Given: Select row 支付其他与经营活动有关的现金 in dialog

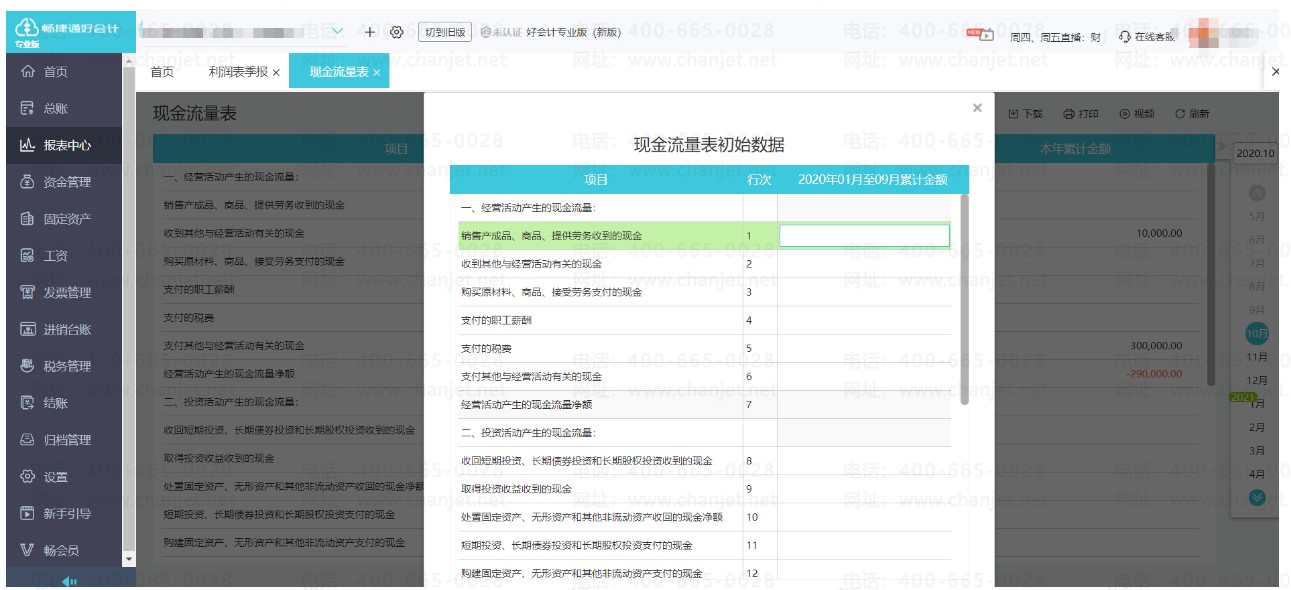Looking at the screenshot, I should tap(704, 377).
